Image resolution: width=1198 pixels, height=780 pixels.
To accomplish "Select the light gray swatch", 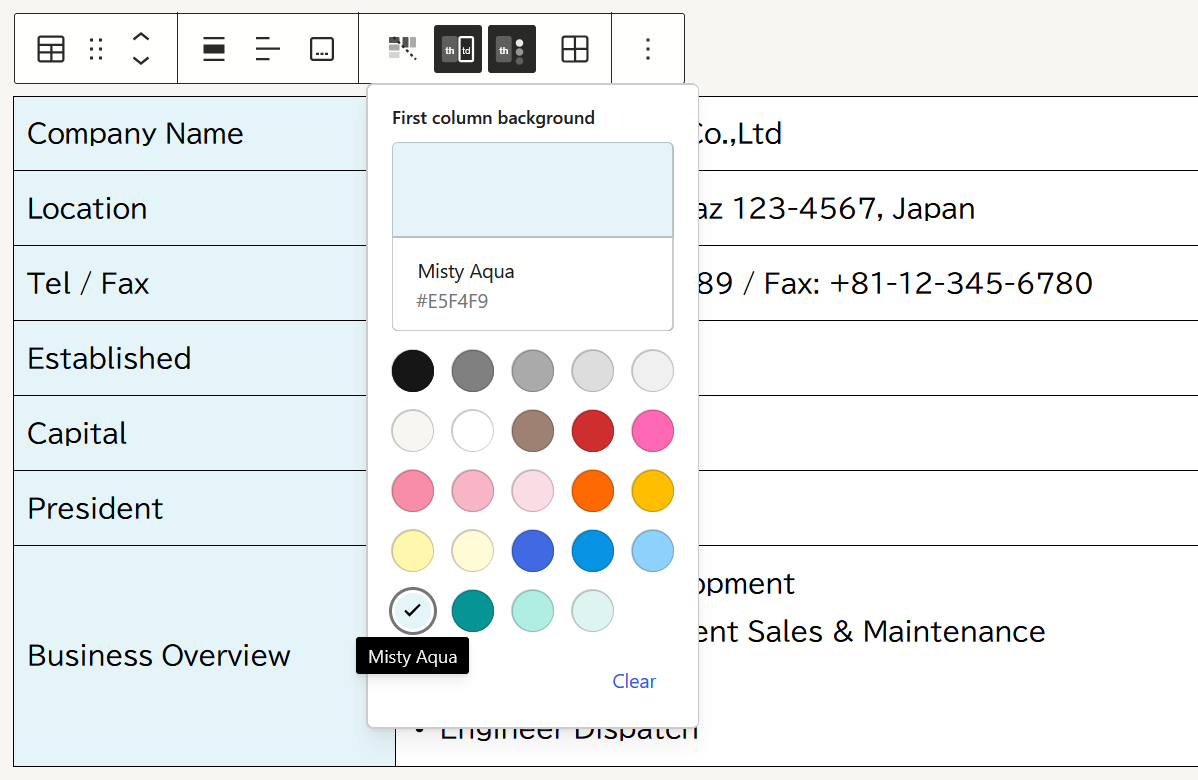I will 593,371.
